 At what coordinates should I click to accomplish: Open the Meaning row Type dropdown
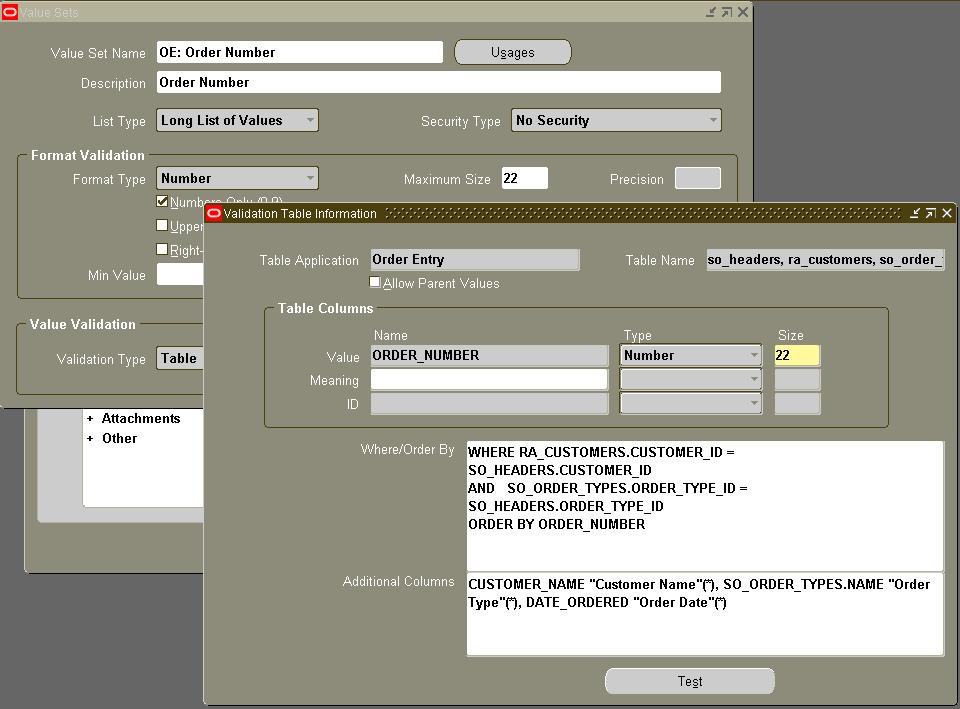751,380
